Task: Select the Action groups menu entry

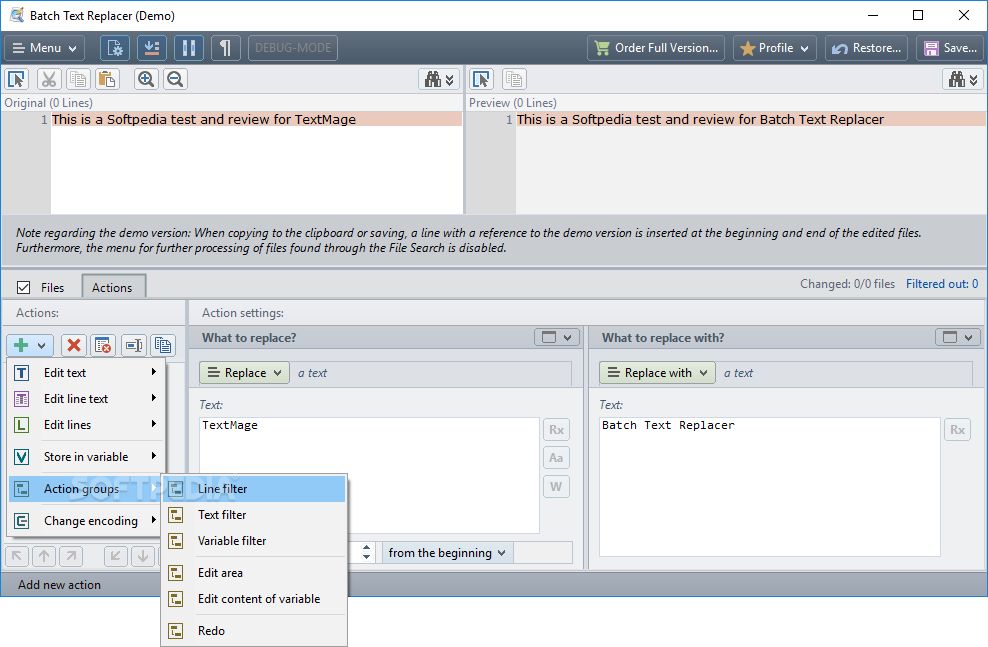Action: pos(86,489)
